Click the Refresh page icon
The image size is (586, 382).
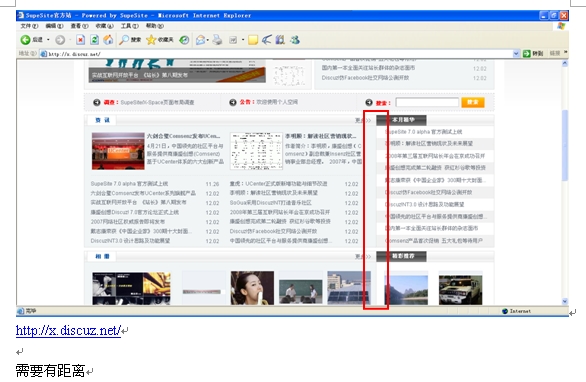[x=95, y=40]
